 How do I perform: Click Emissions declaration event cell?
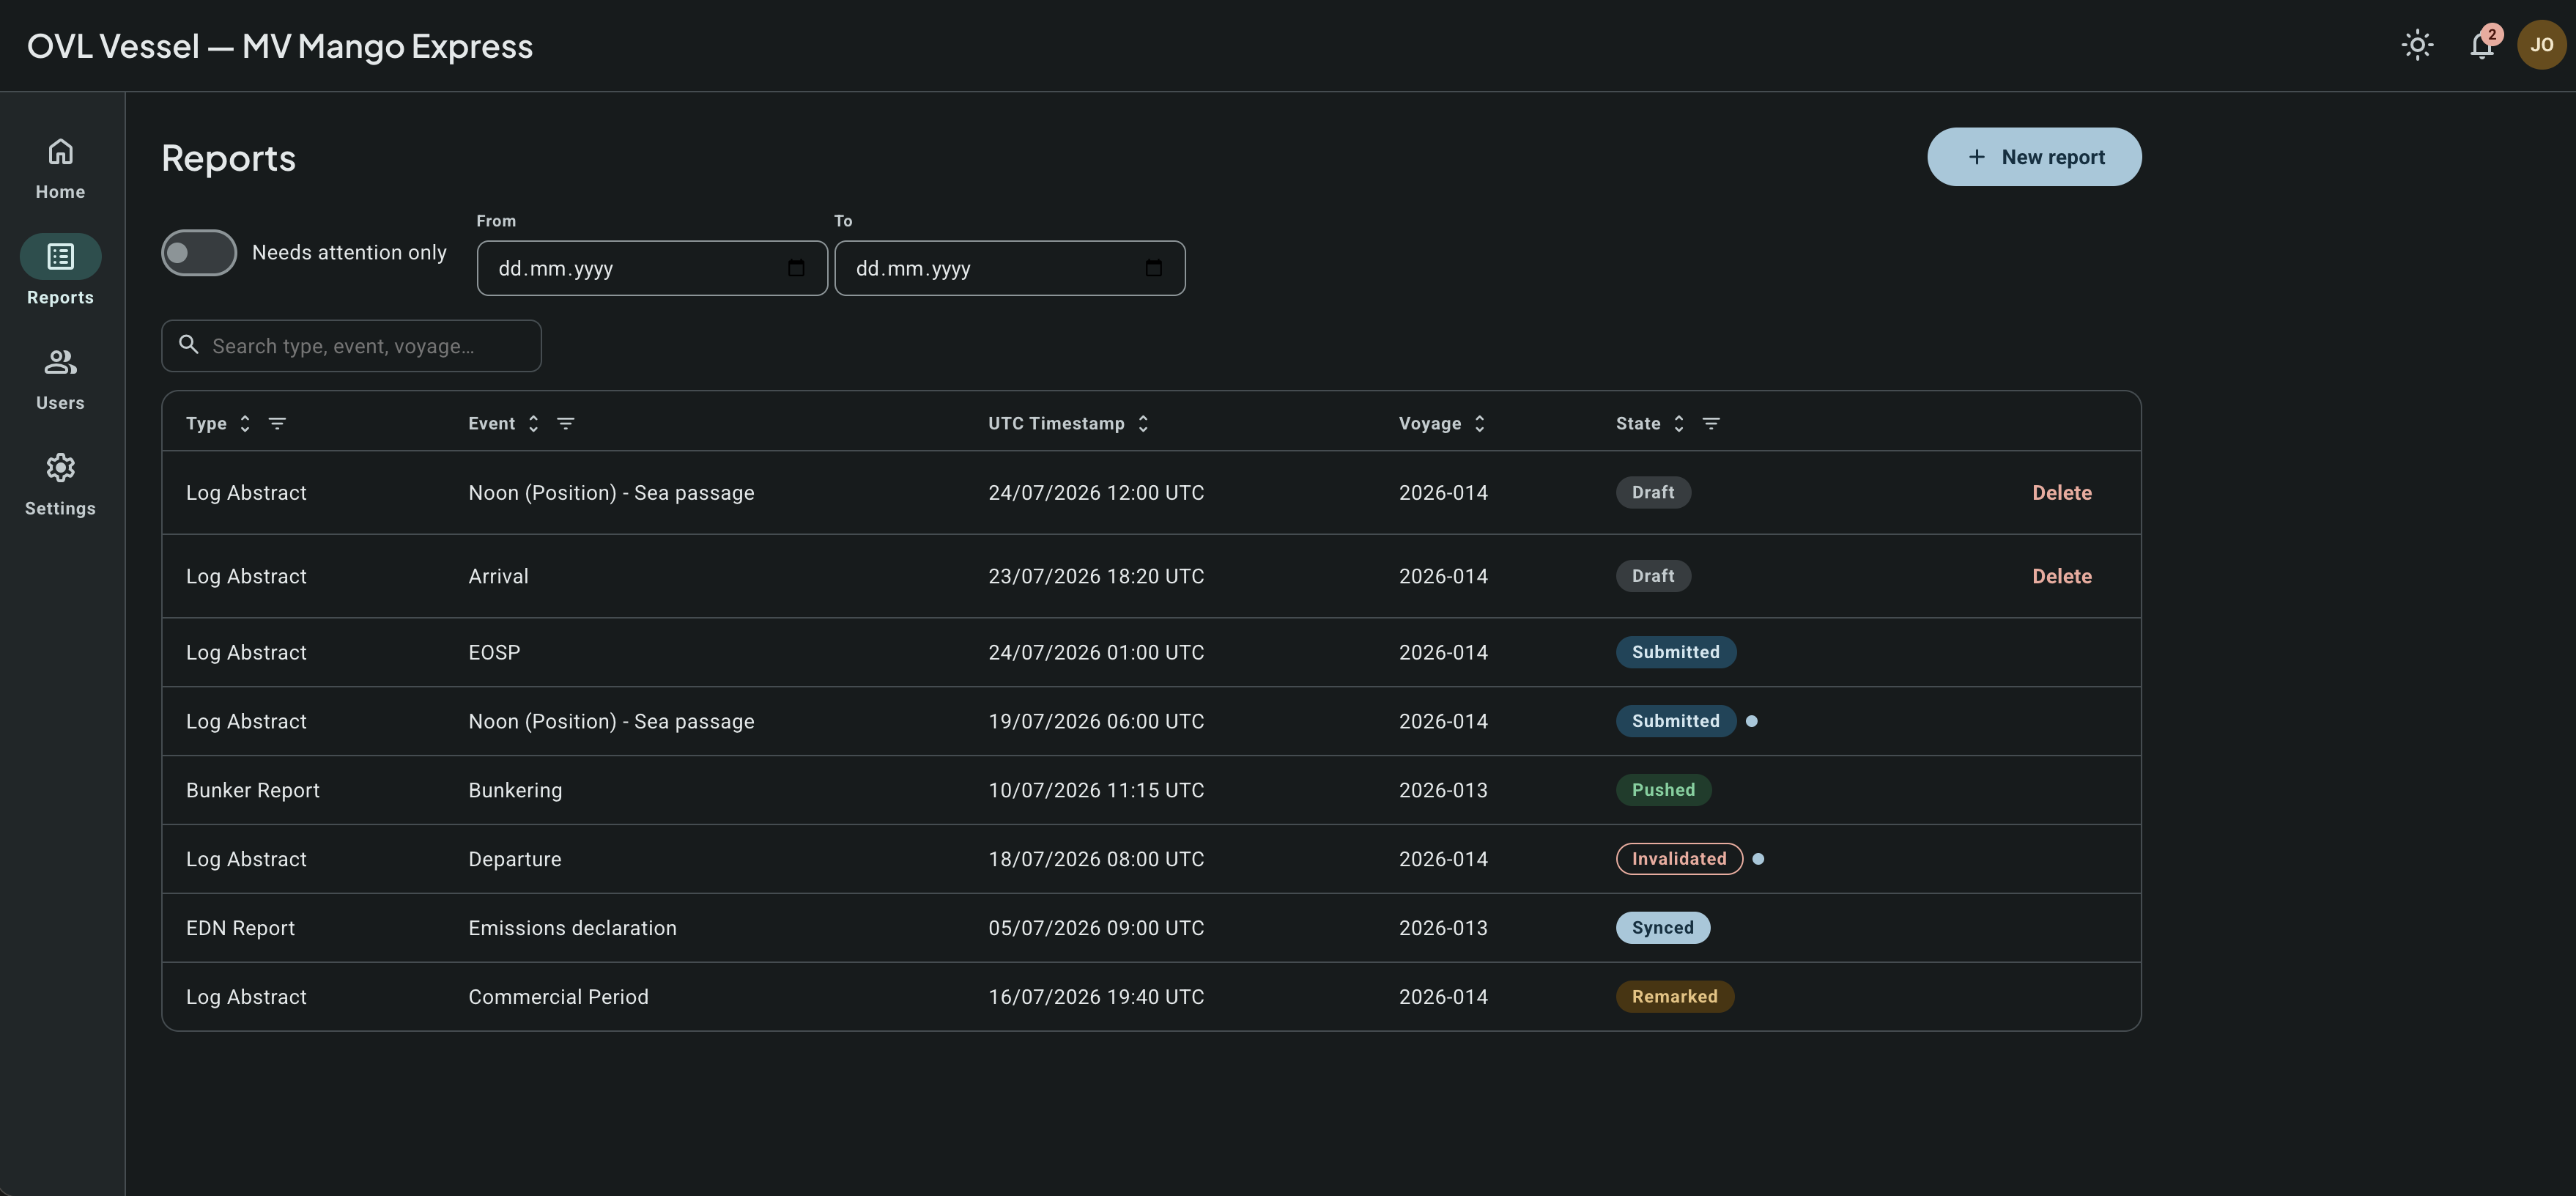pyautogui.click(x=572, y=928)
